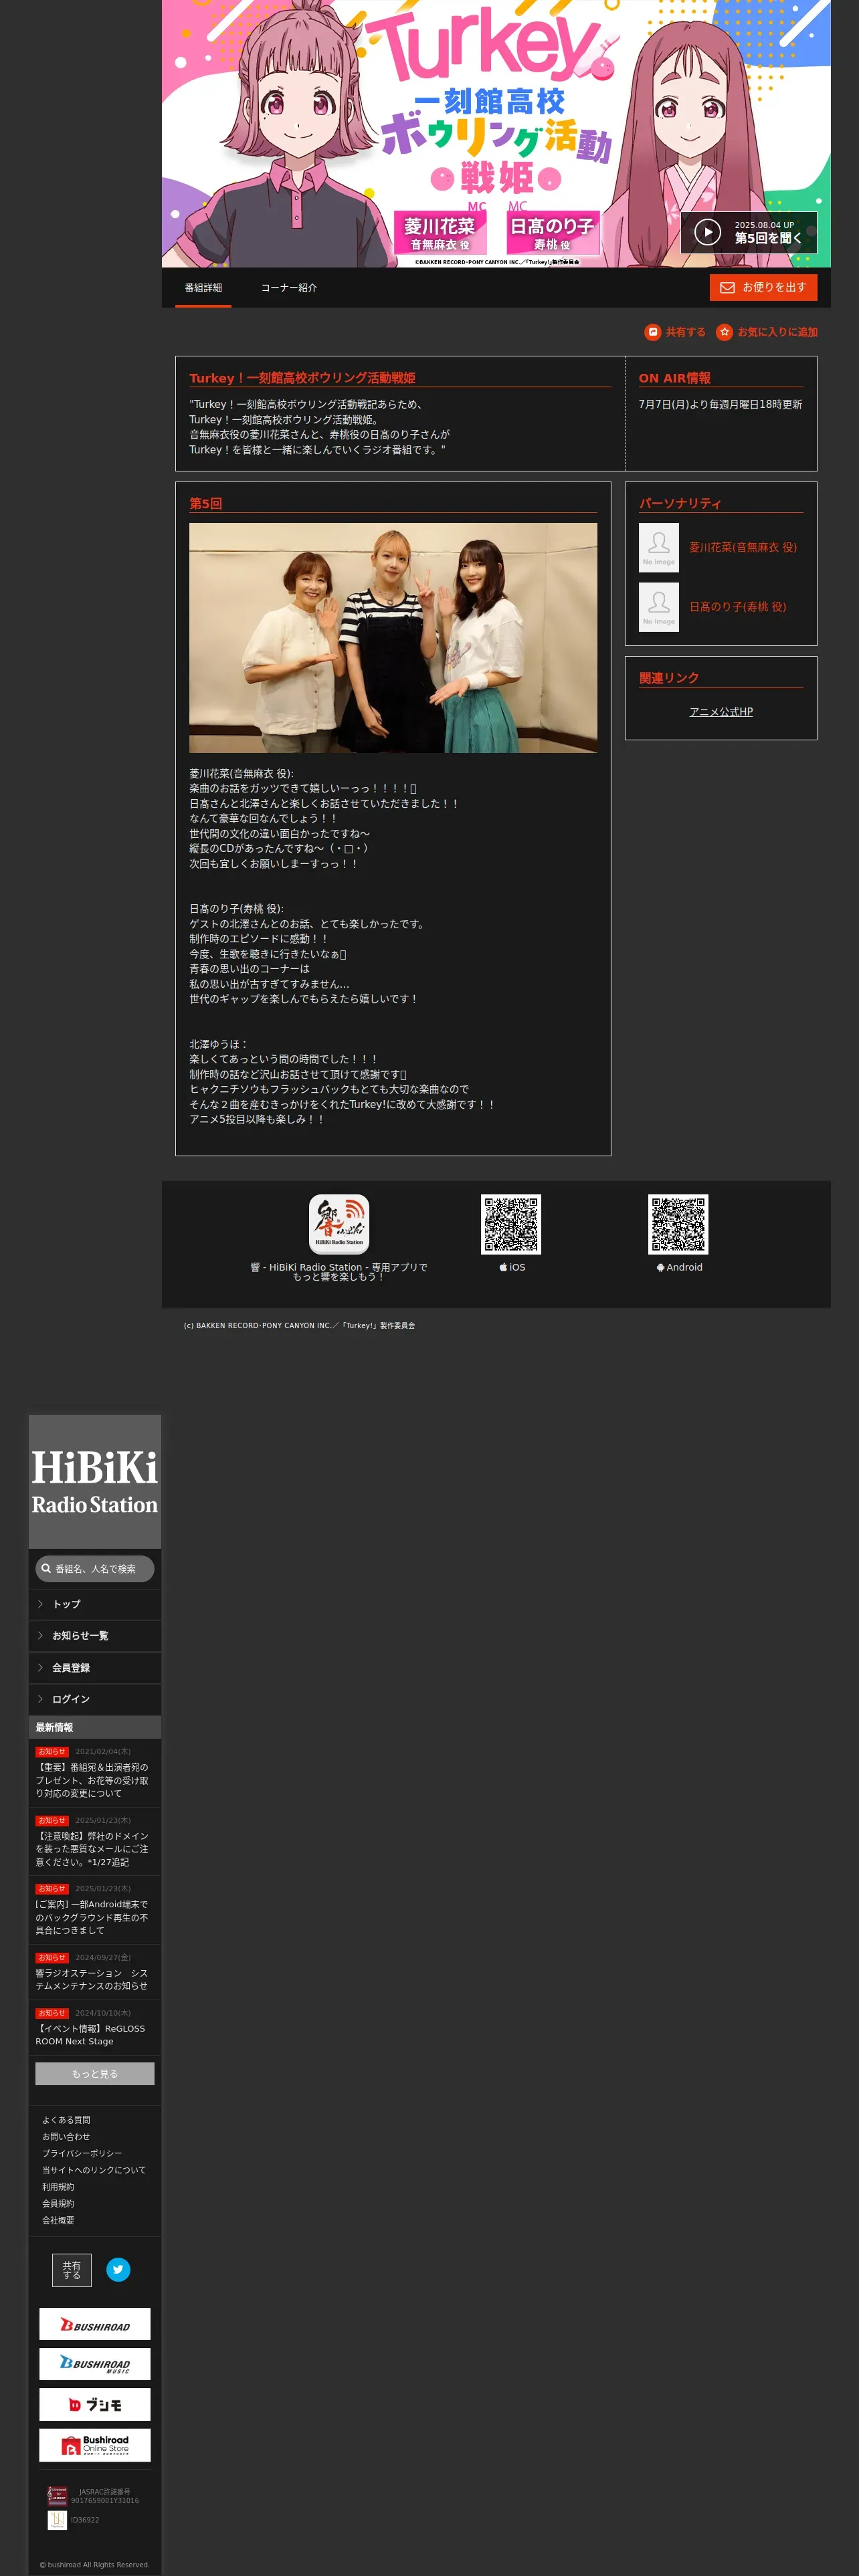Screen dimensions: 859x2576
Task: Click the Turkey! program banner image
Action: (x=496, y=134)
